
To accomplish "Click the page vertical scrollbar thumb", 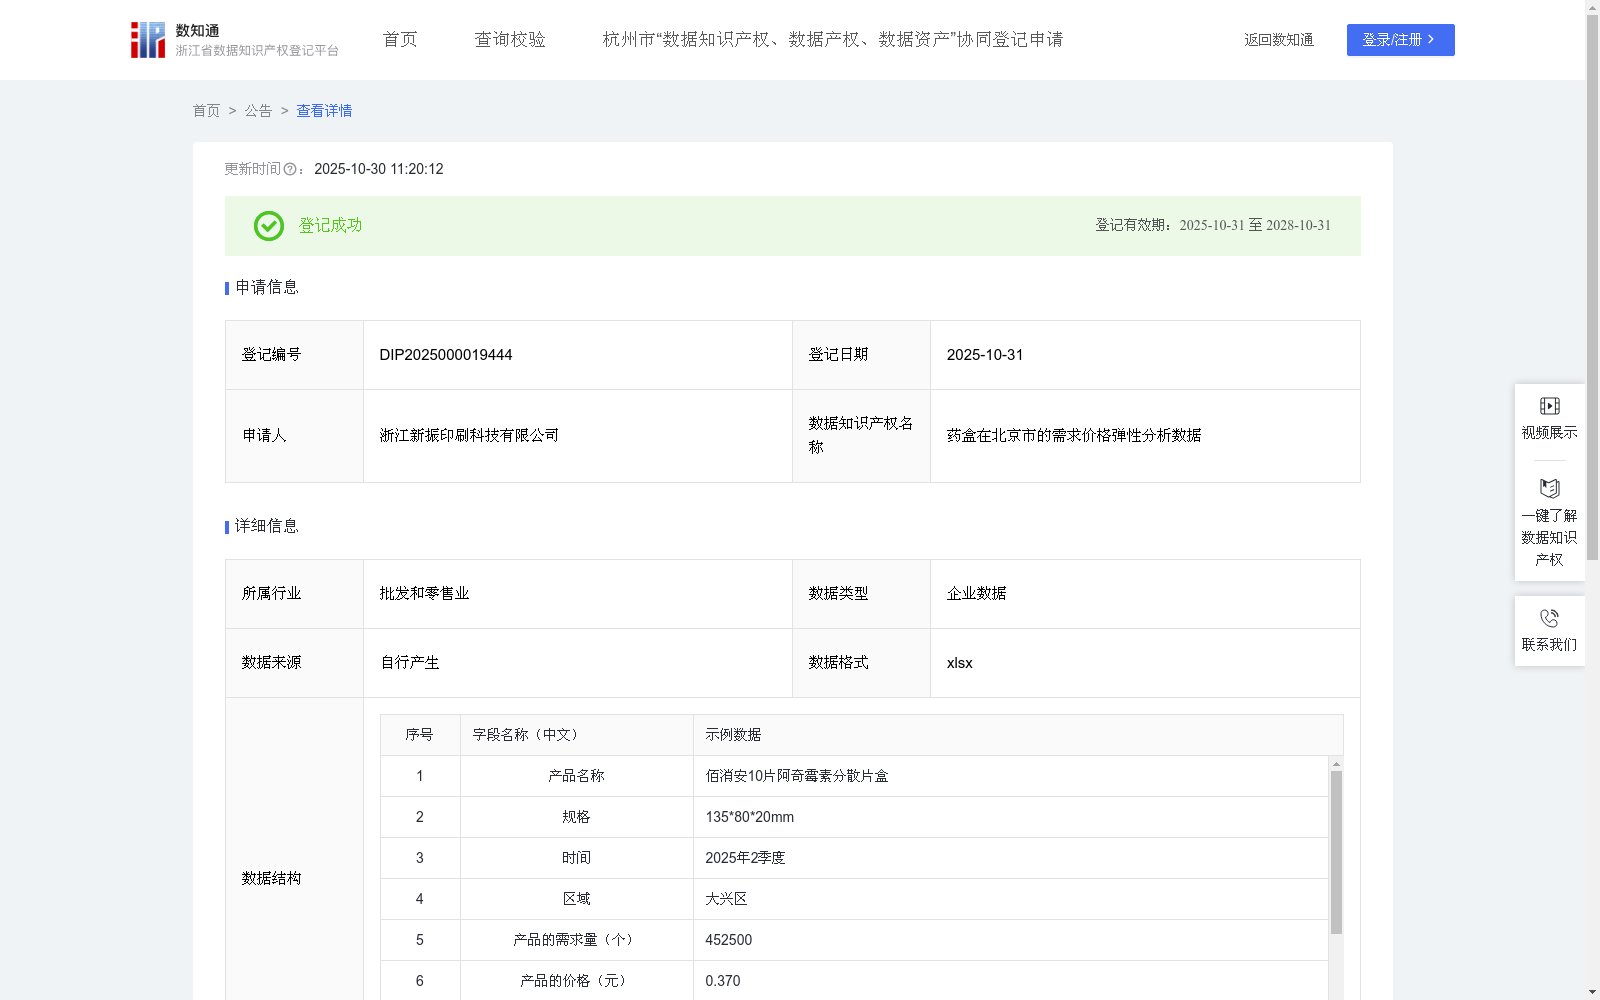I will click(1592, 287).
